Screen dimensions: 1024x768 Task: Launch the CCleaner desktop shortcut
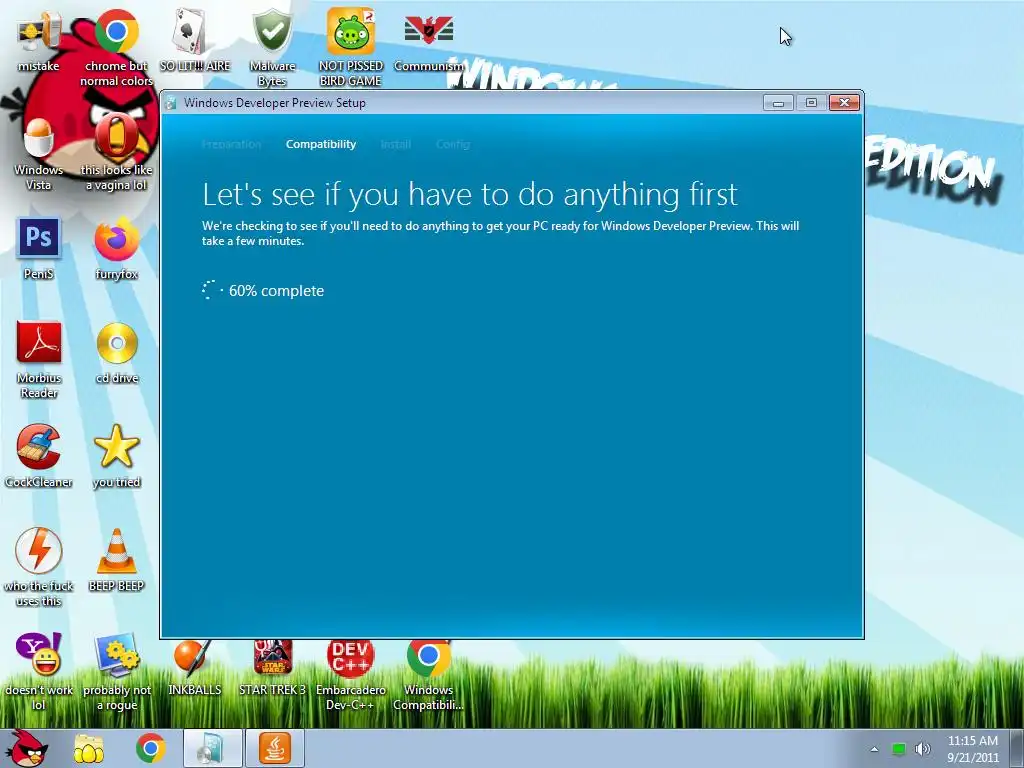39,457
